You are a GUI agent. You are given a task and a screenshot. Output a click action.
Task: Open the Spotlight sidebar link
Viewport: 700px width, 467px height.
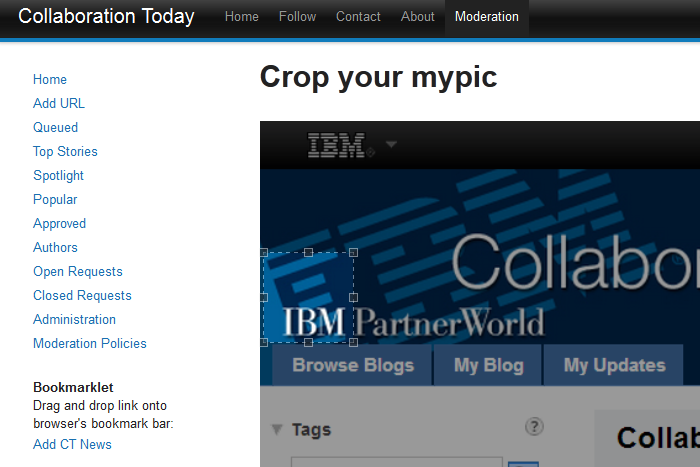click(x=58, y=175)
